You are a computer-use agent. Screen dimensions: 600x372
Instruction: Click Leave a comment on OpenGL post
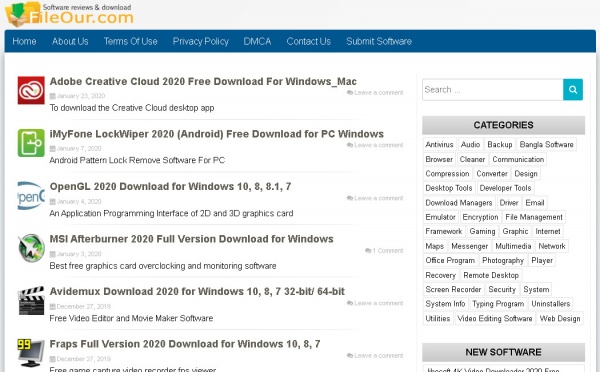(375, 198)
